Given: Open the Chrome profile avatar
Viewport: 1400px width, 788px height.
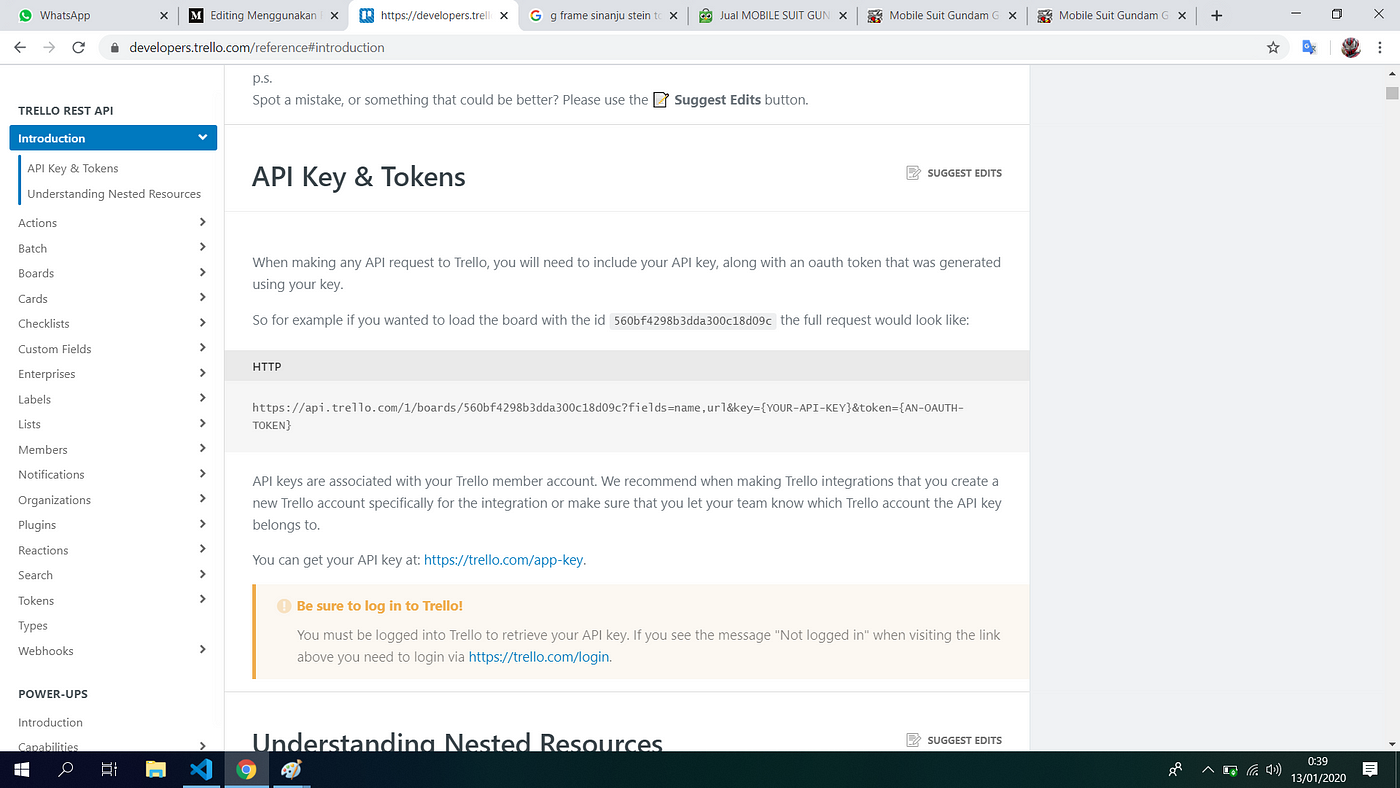Looking at the screenshot, I should (1351, 47).
